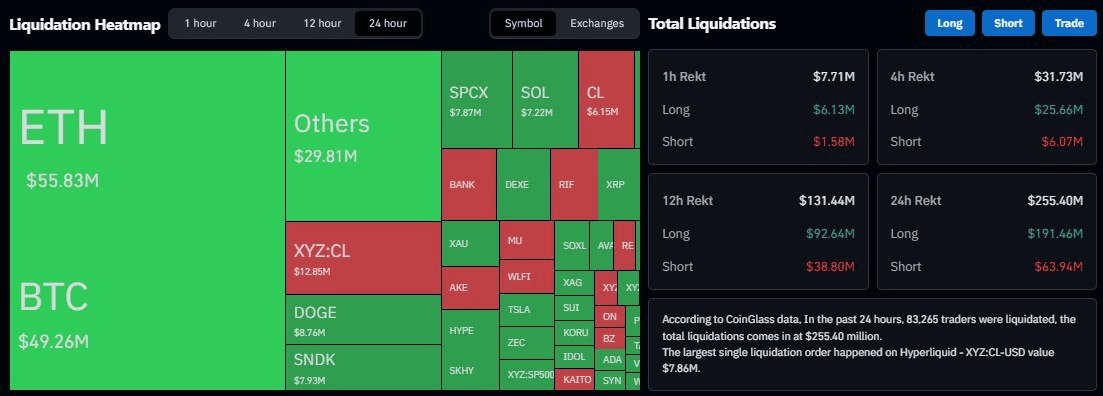The image size is (1103, 396).
Task: Select the 24 hour timeframe
Action: click(x=388, y=23)
